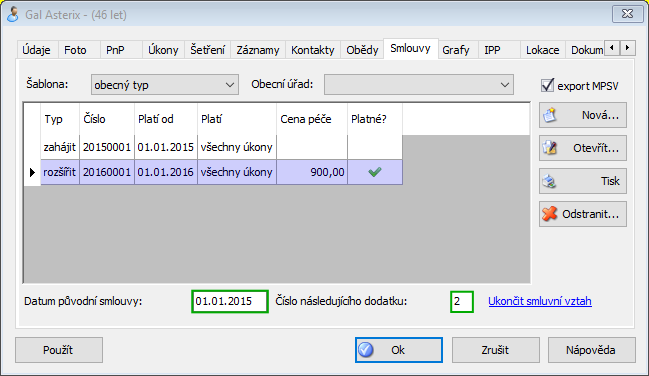Viewport: 649px width, 376px height.
Task: Click the row pointer arrow beside rozšířit
Action: click(32, 172)
